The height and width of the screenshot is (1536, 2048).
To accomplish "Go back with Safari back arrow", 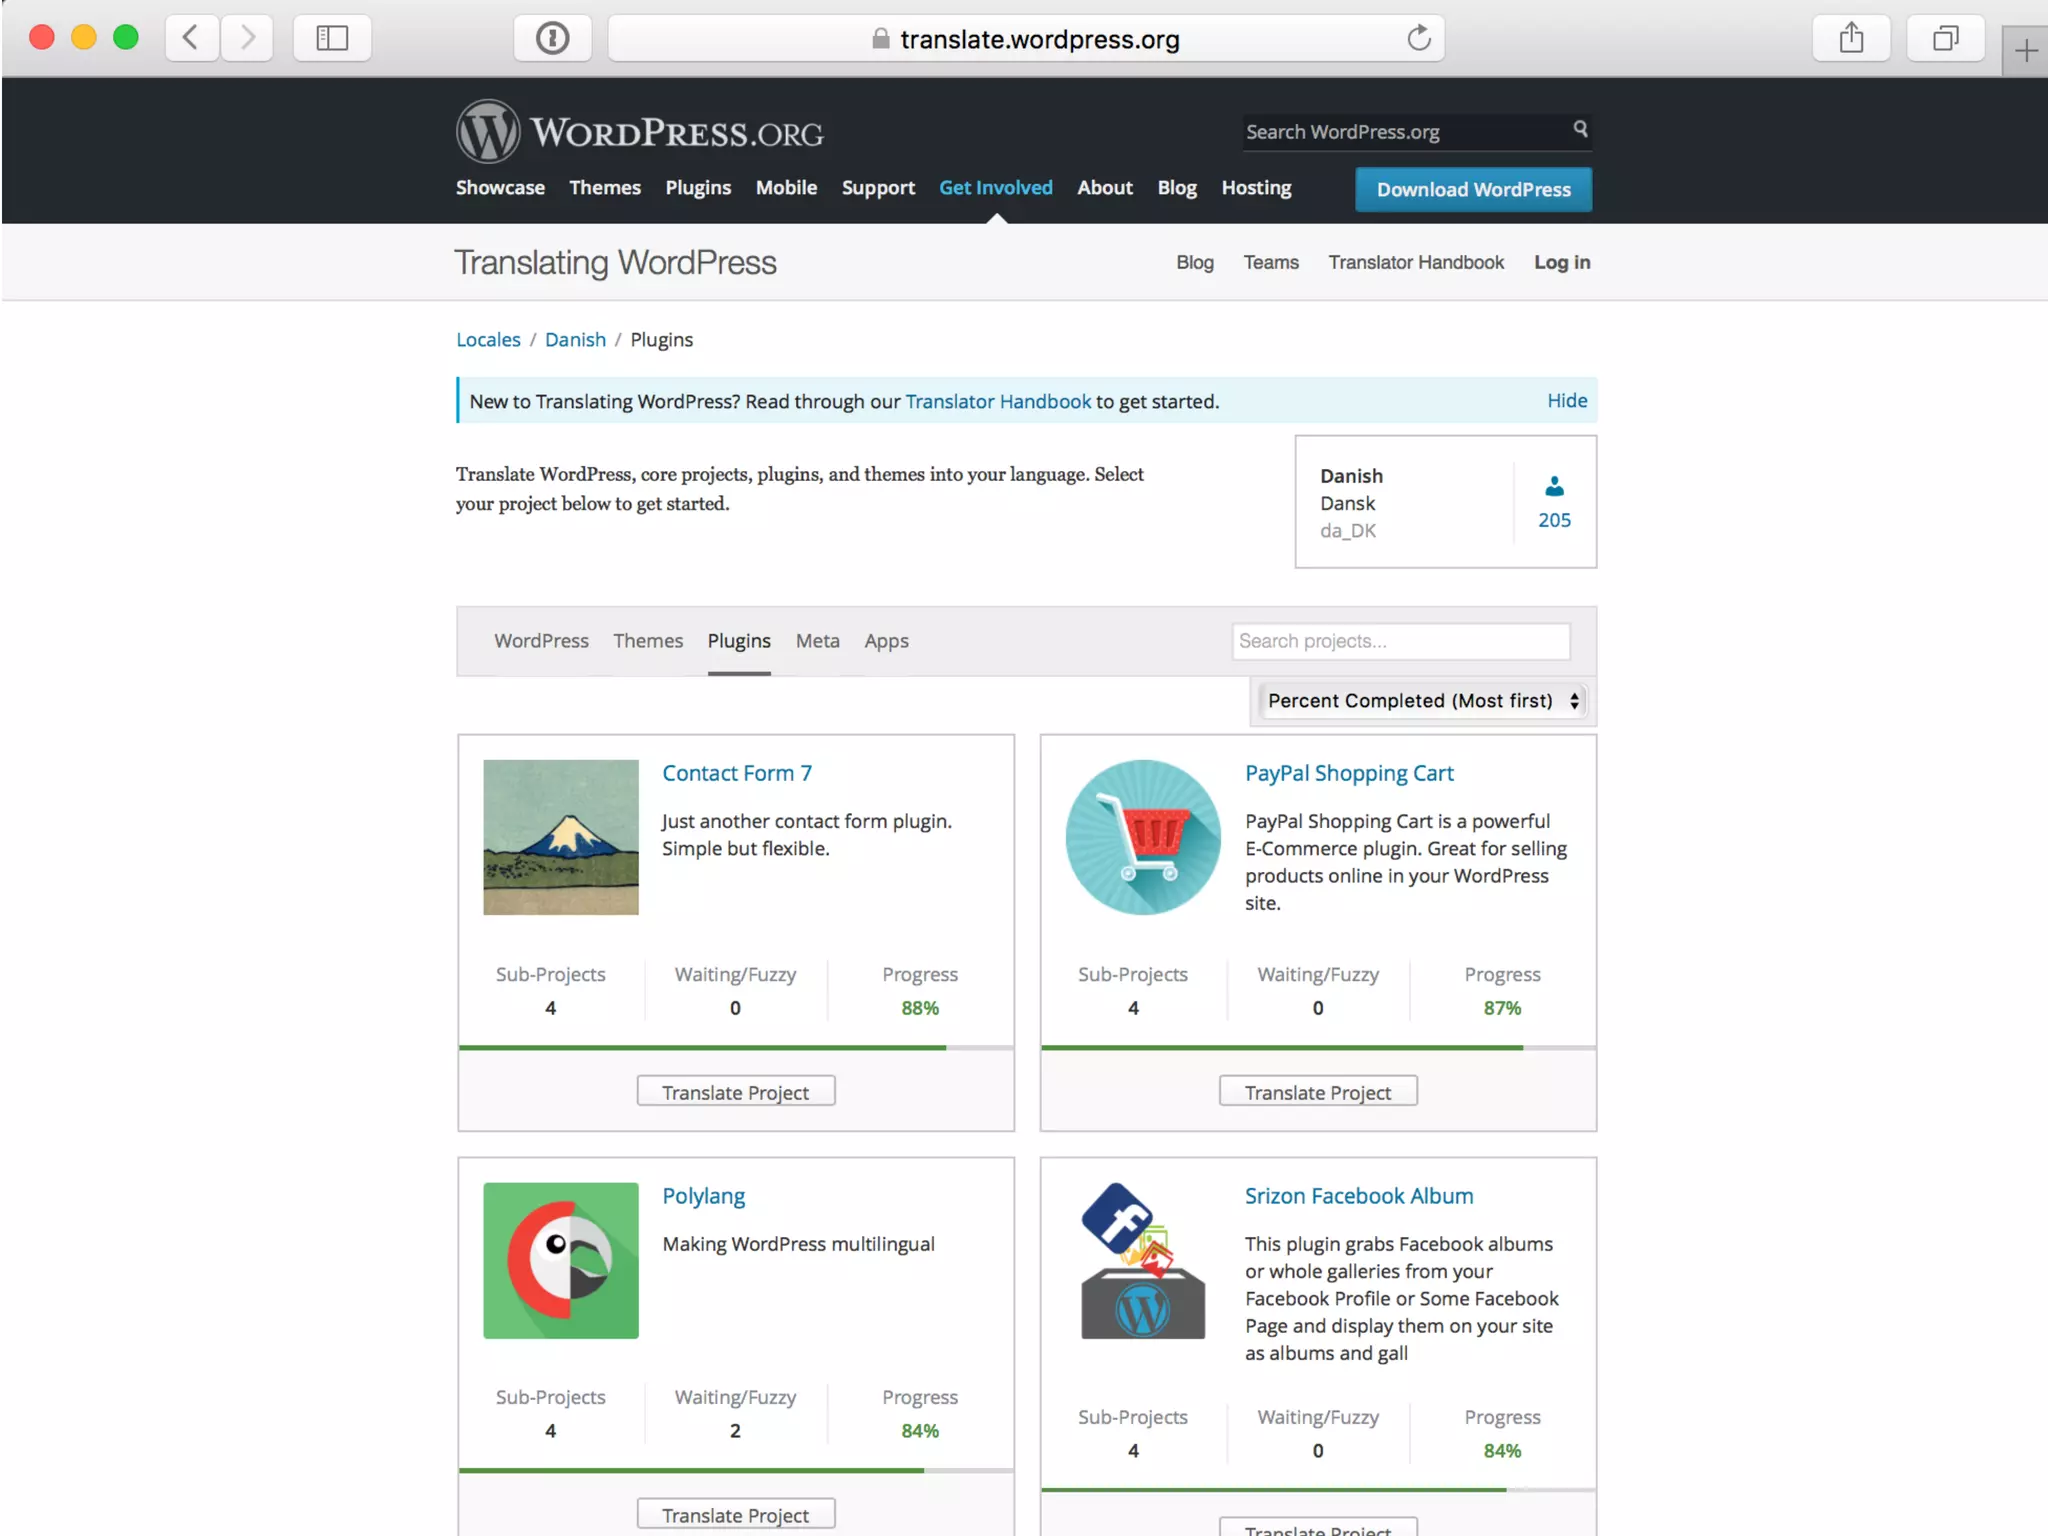I will [191, 39].
